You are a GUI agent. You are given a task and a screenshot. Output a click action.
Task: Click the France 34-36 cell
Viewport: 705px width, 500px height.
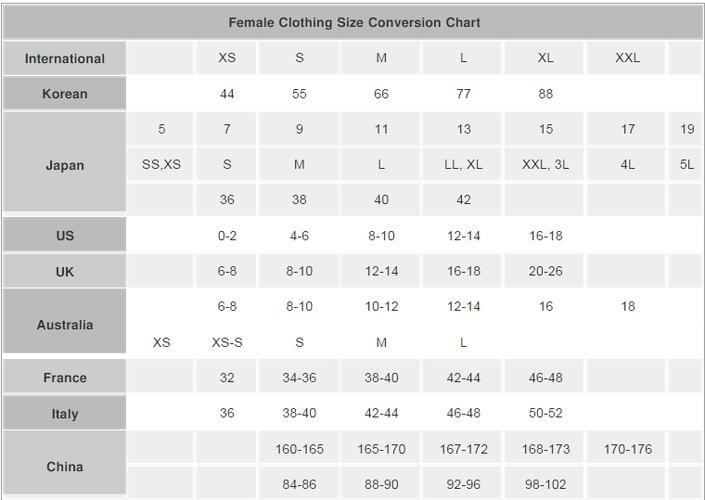tap(299, 377)
